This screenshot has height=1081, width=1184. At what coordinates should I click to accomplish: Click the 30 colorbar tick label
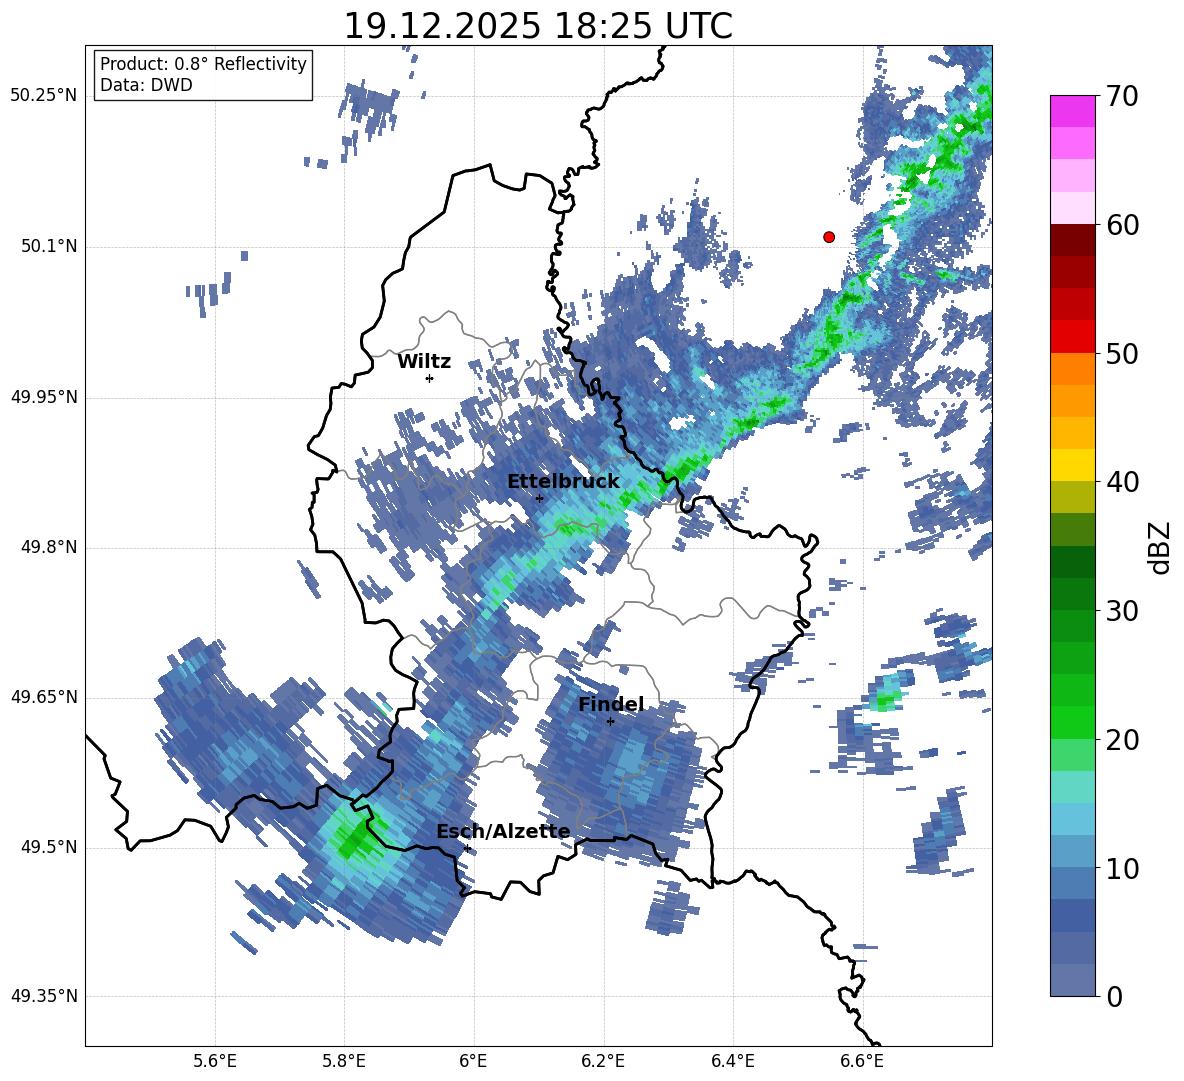[1121, 611]
